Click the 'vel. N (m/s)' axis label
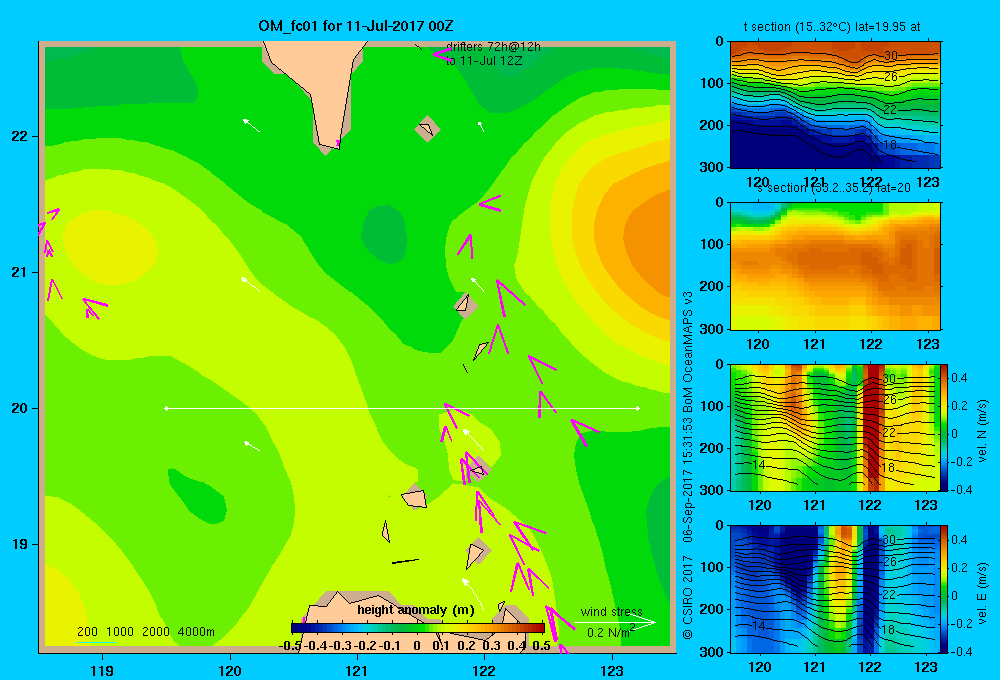This screenshot has width=1000, height=680. click(x=983, y=431)
